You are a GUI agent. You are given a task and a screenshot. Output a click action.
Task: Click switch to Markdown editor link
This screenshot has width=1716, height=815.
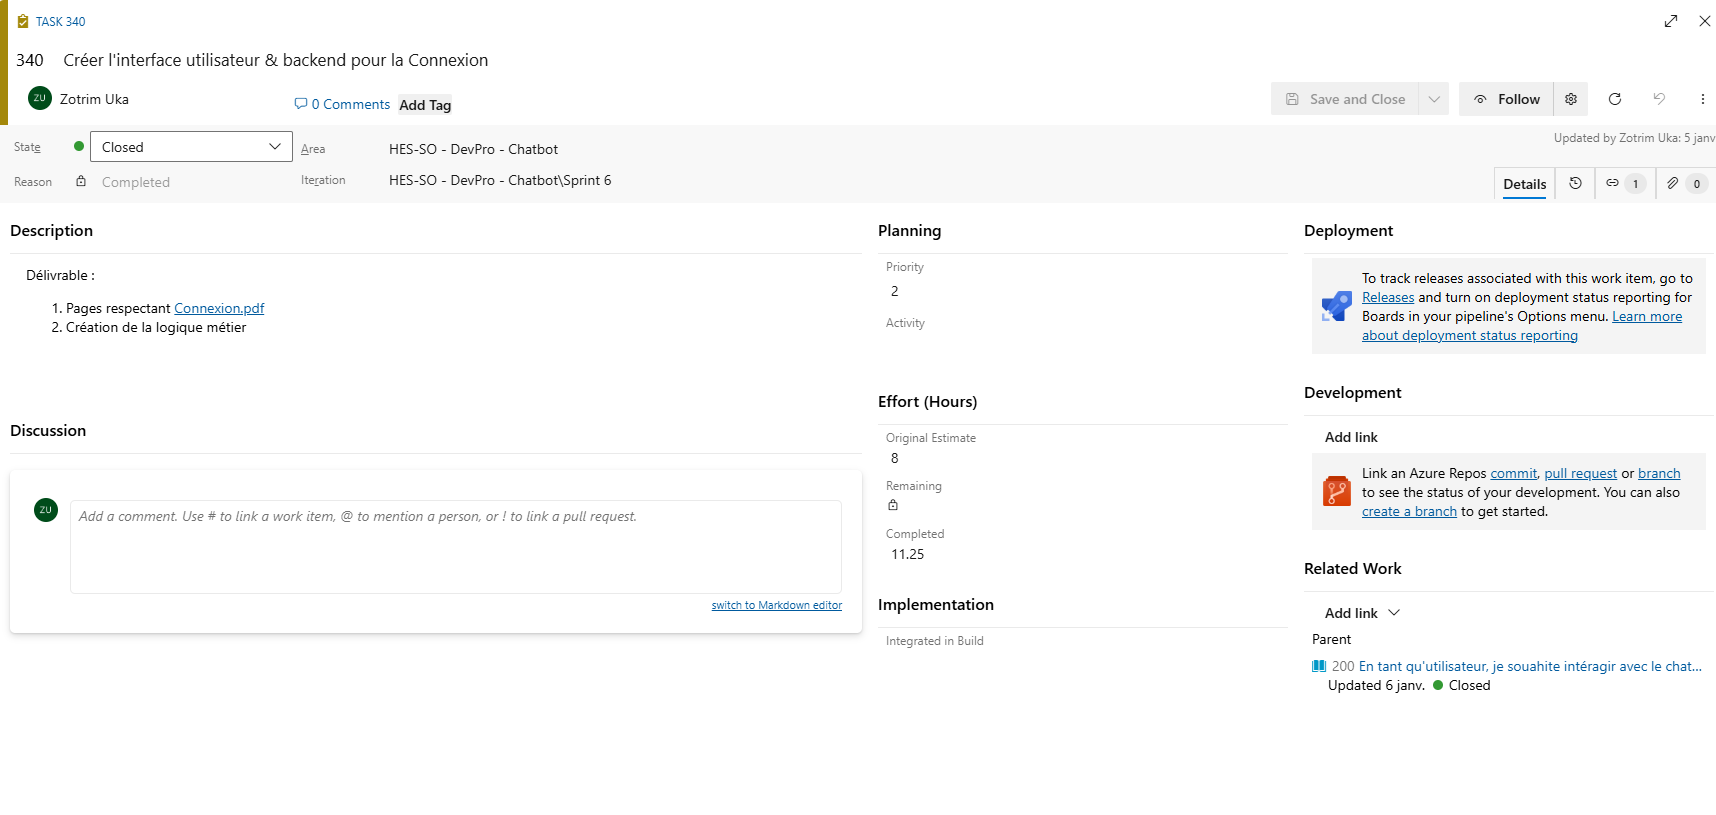(776, 605)
